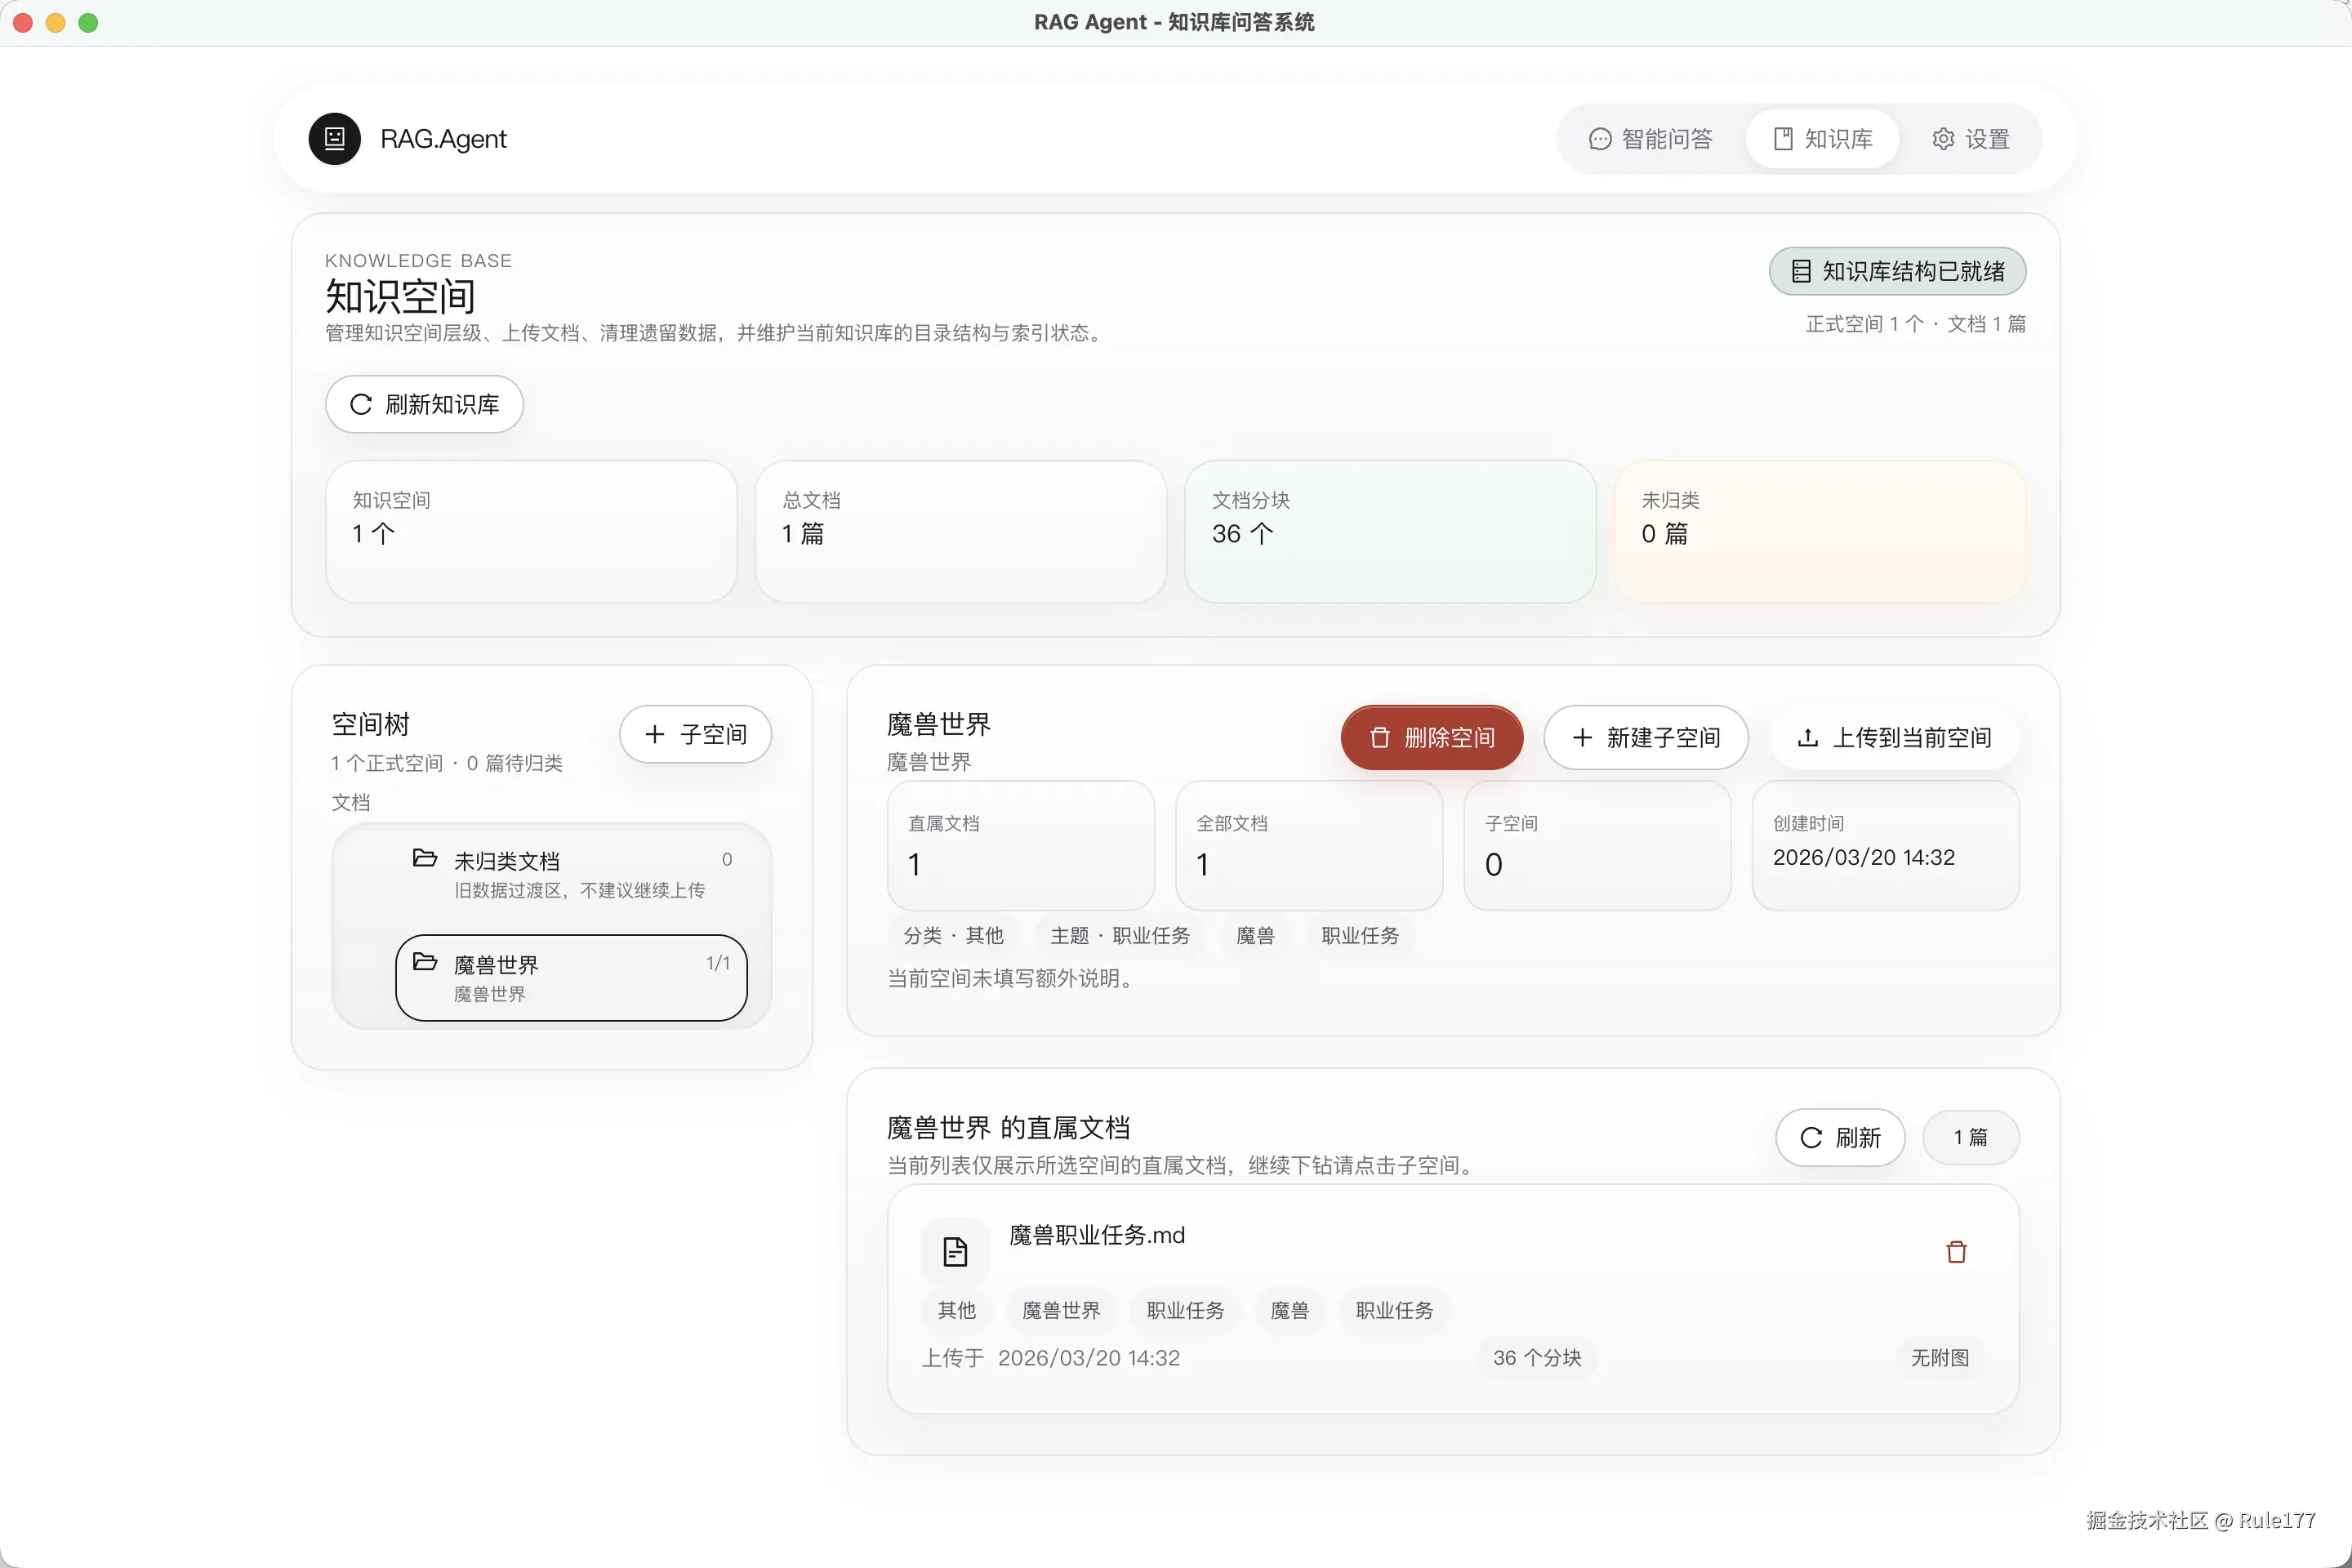Switch to the 智能问答 tab

1651,139
